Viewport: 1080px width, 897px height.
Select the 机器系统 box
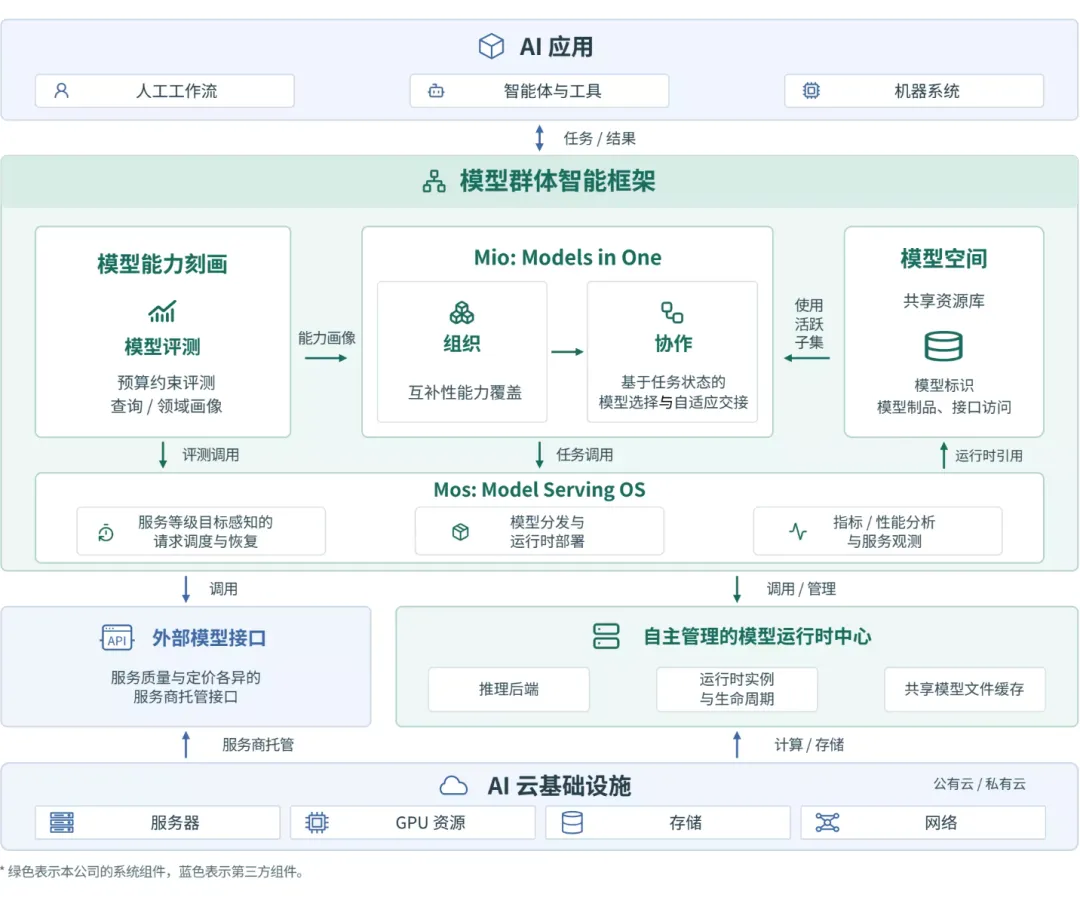914,90
